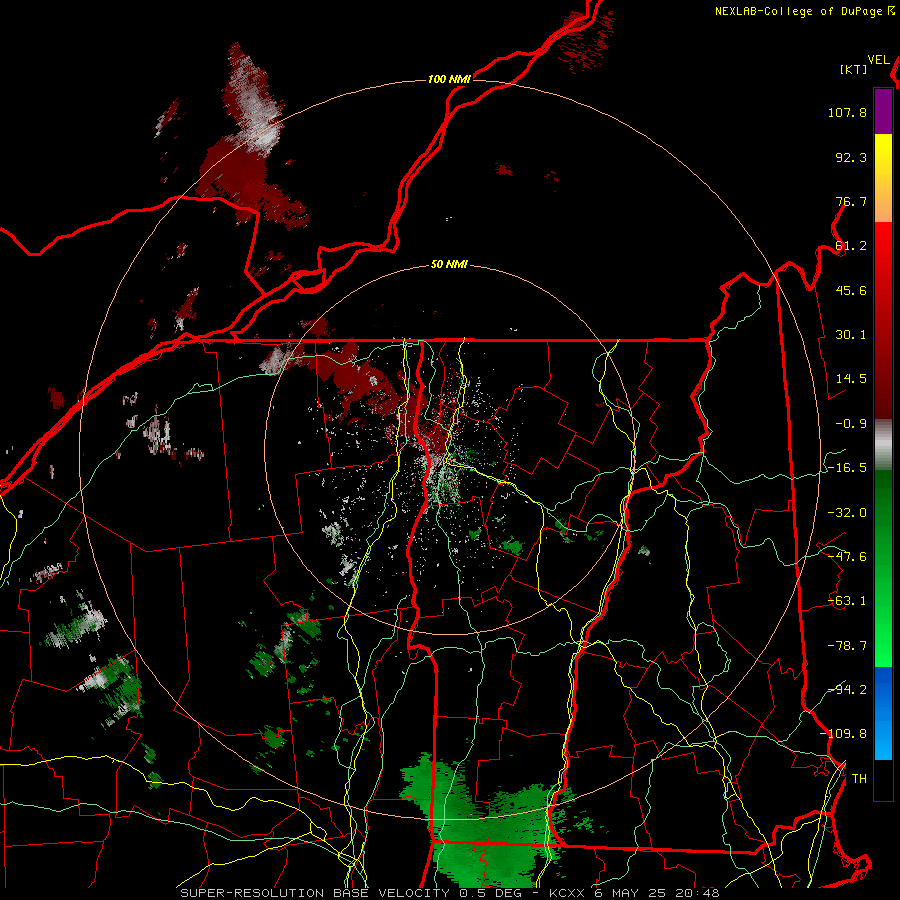Select the red segment of the velocity scale
The width and height of the screenshot is (900, 900).
coord(883,320)
